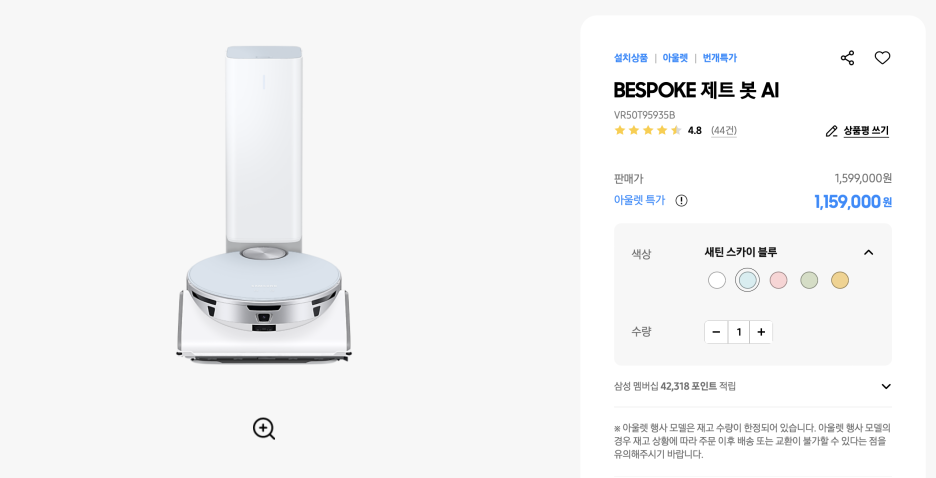The width and height of the screenshot is (936, 478).
Task: Open the magnifier zoom icon below product image
Action: pos(264,428)
